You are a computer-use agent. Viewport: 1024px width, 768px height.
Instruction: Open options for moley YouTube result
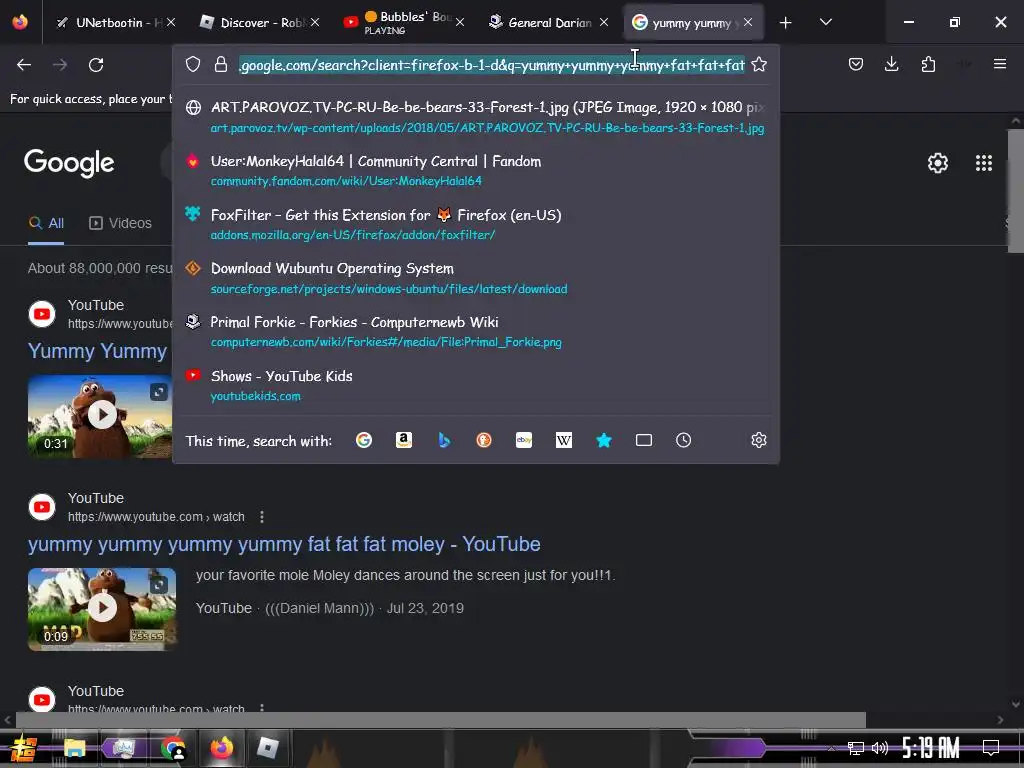(x=262, y=517)
